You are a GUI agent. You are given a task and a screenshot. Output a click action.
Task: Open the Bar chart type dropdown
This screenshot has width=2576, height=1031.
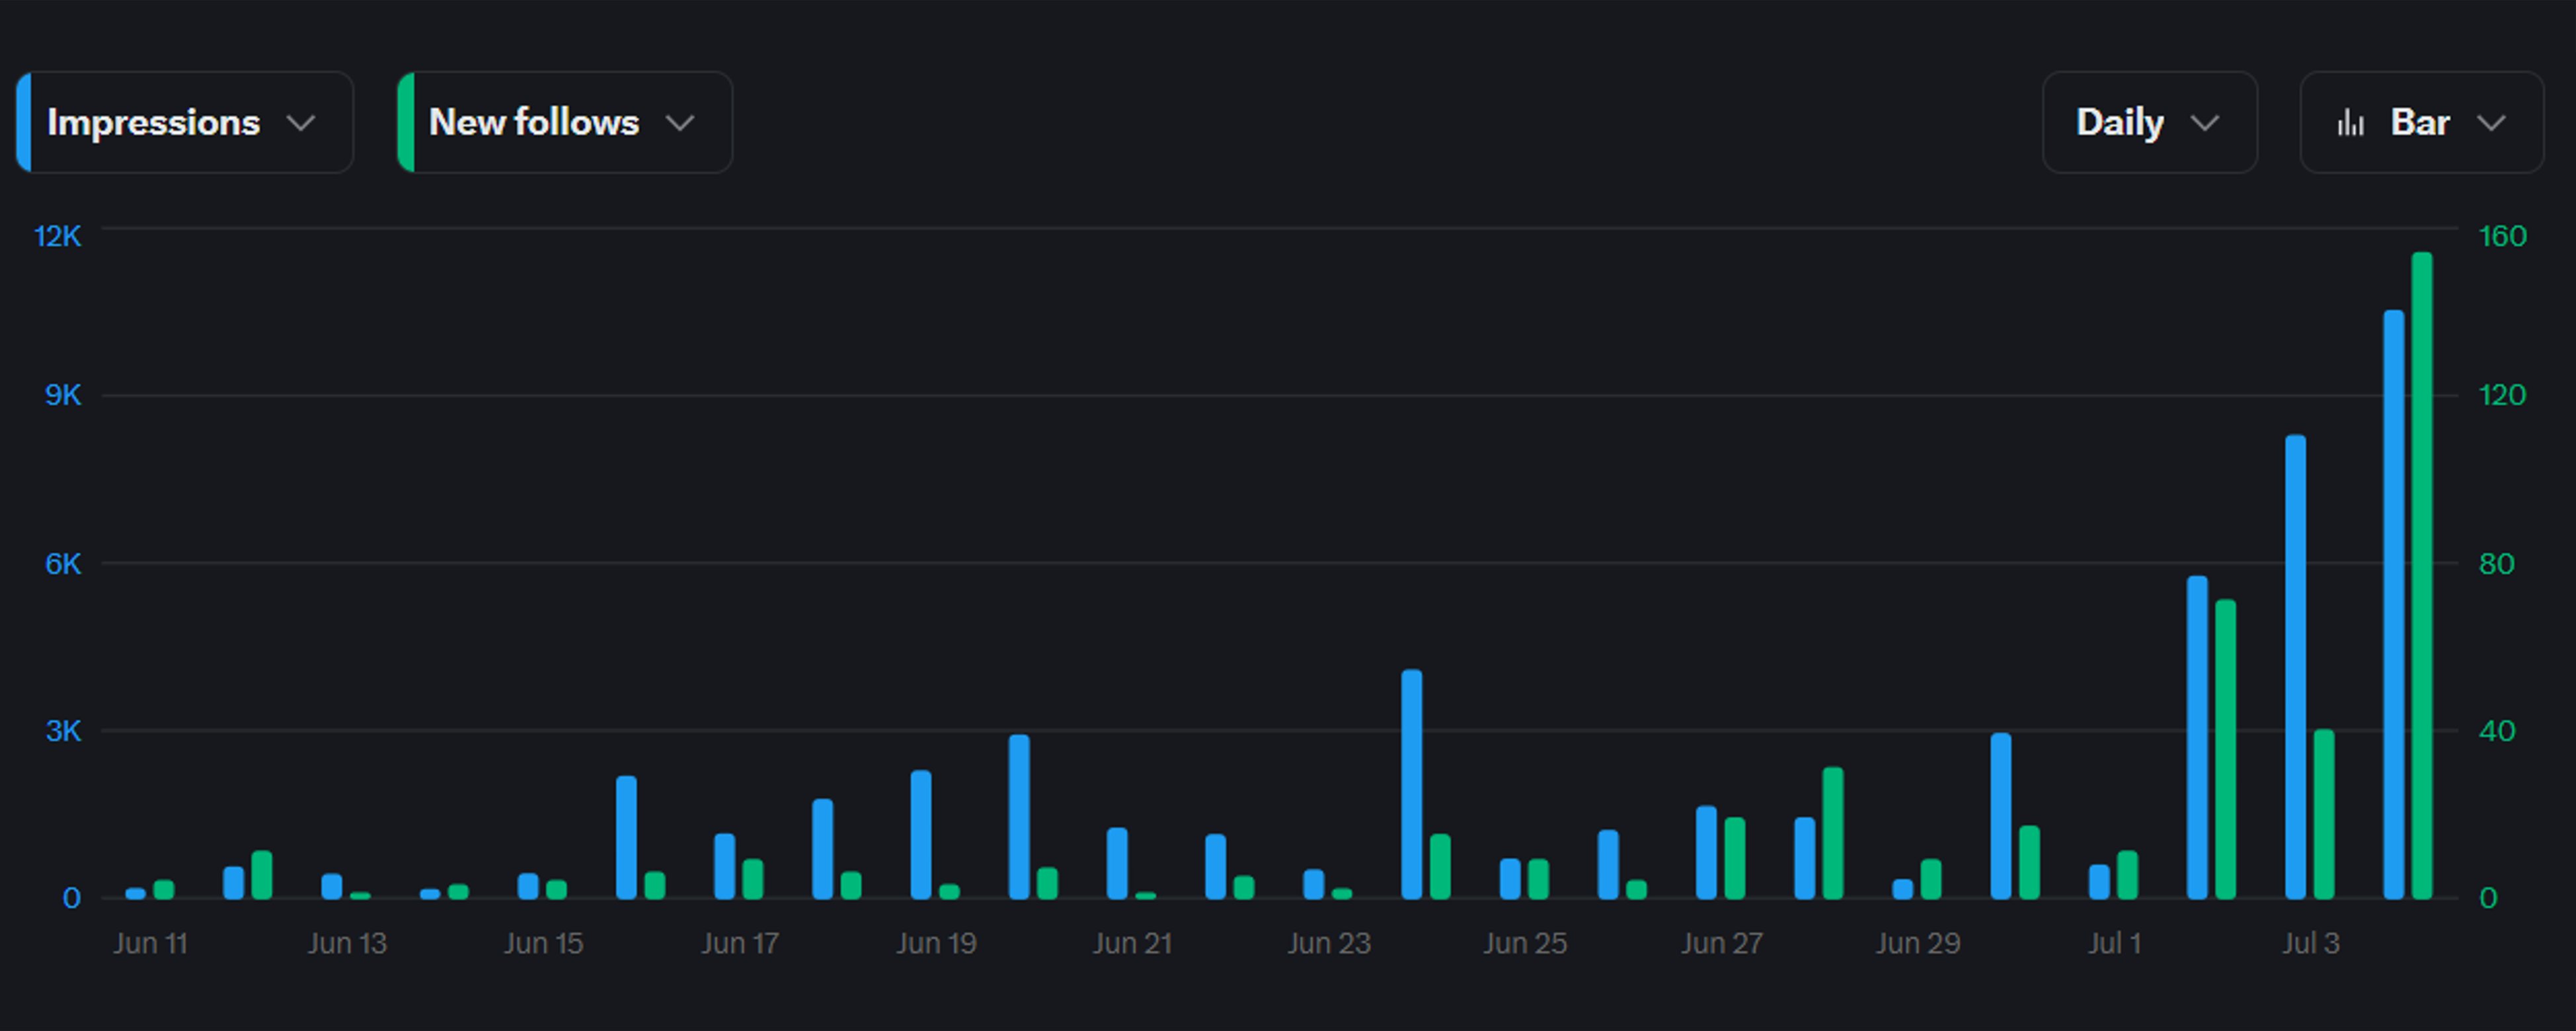point(2492,122)
